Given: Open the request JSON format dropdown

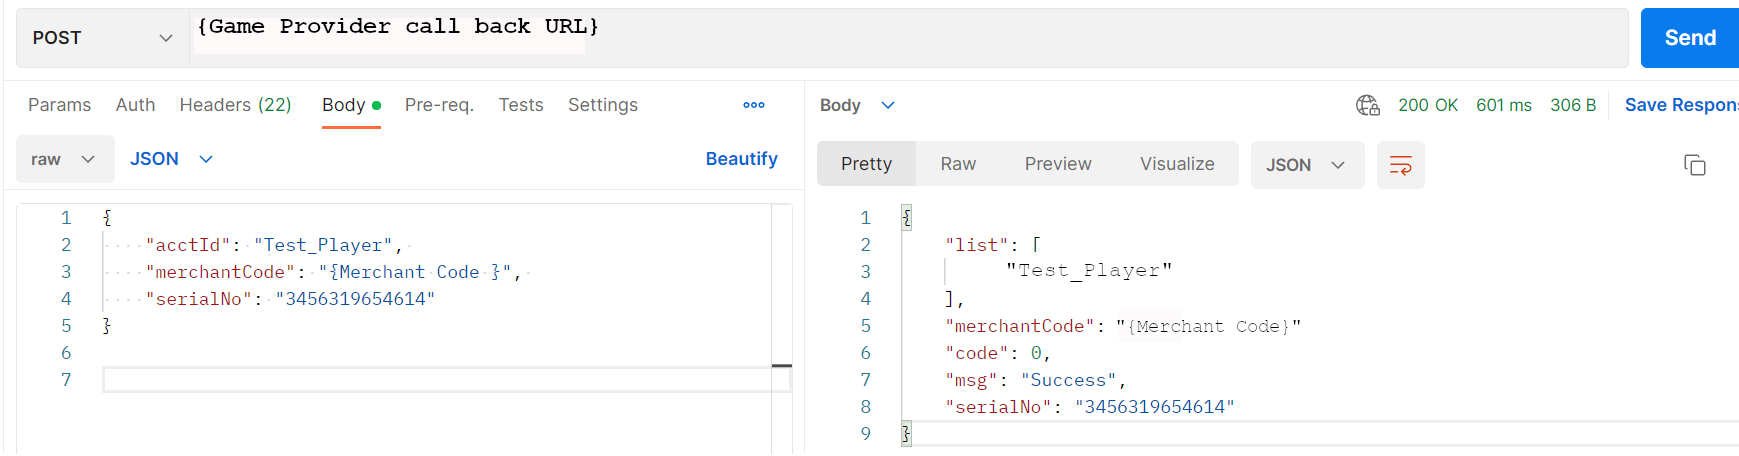Looking at the screenshot, I should tap(171, 159).
